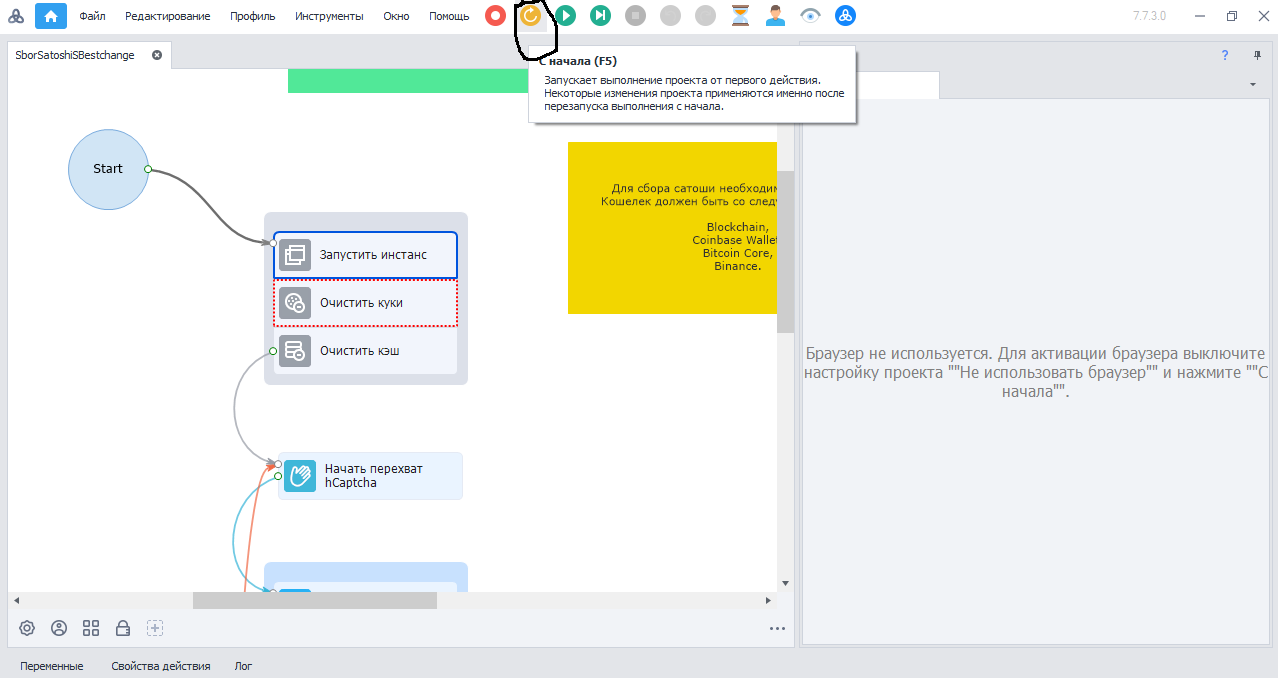Open the Профиль menu
This screenshot has height=678, width=1278.
[253, 16]
